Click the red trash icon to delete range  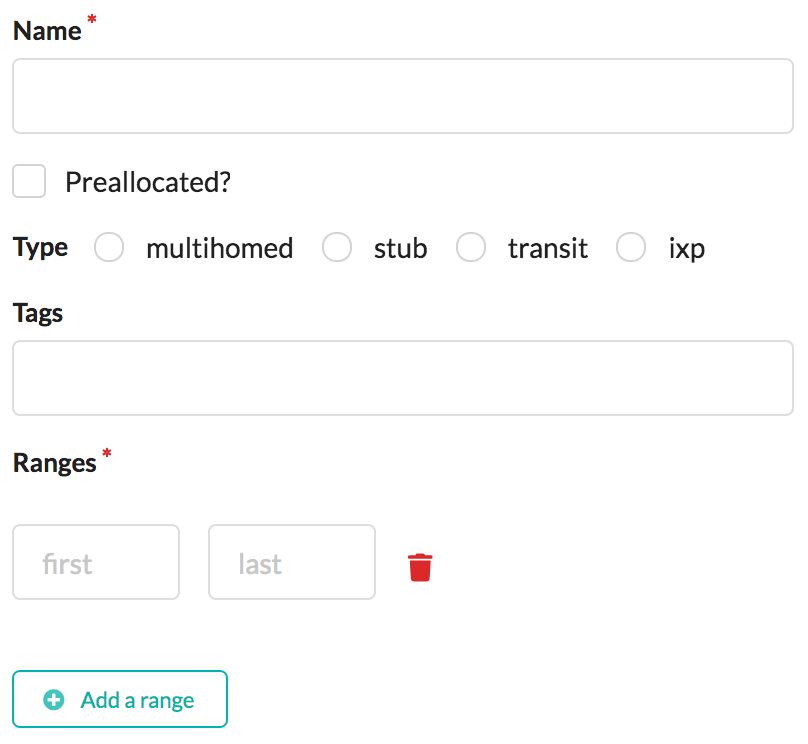tap(420, 566)
